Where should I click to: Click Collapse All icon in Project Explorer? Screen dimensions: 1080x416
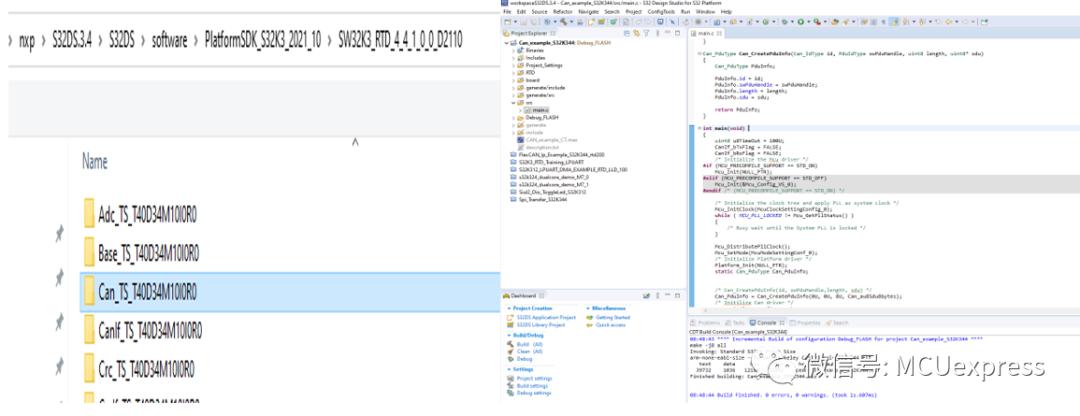[x=627, y=33]
